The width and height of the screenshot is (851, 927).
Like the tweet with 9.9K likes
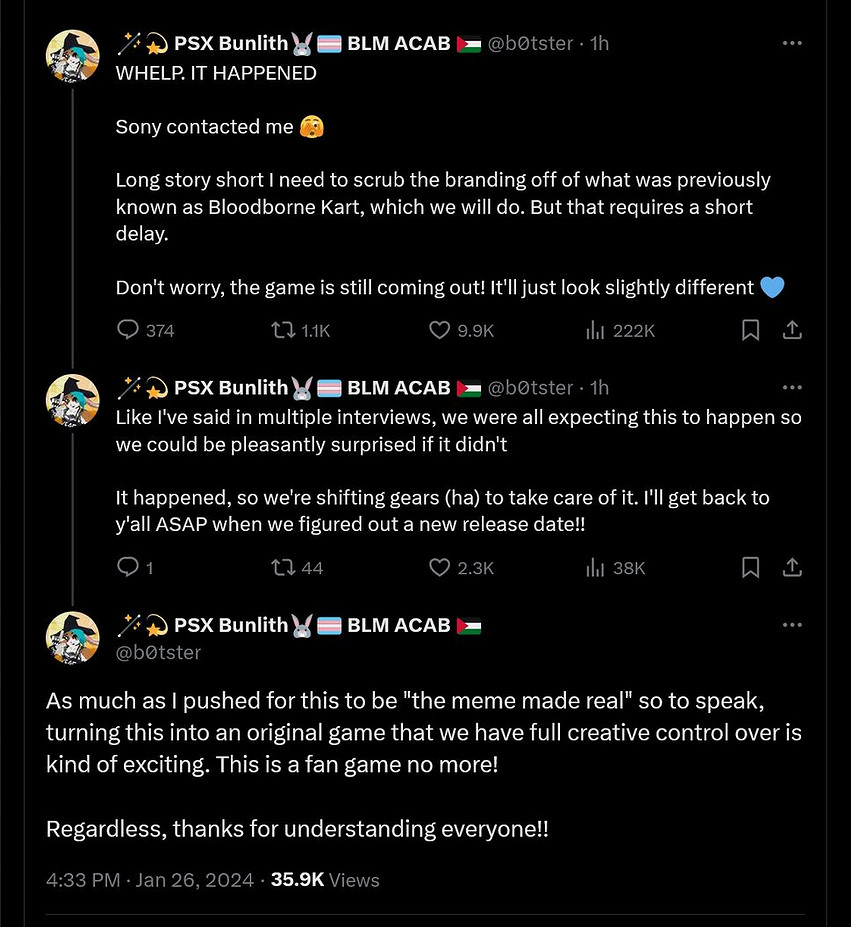(x=439, y=330)
